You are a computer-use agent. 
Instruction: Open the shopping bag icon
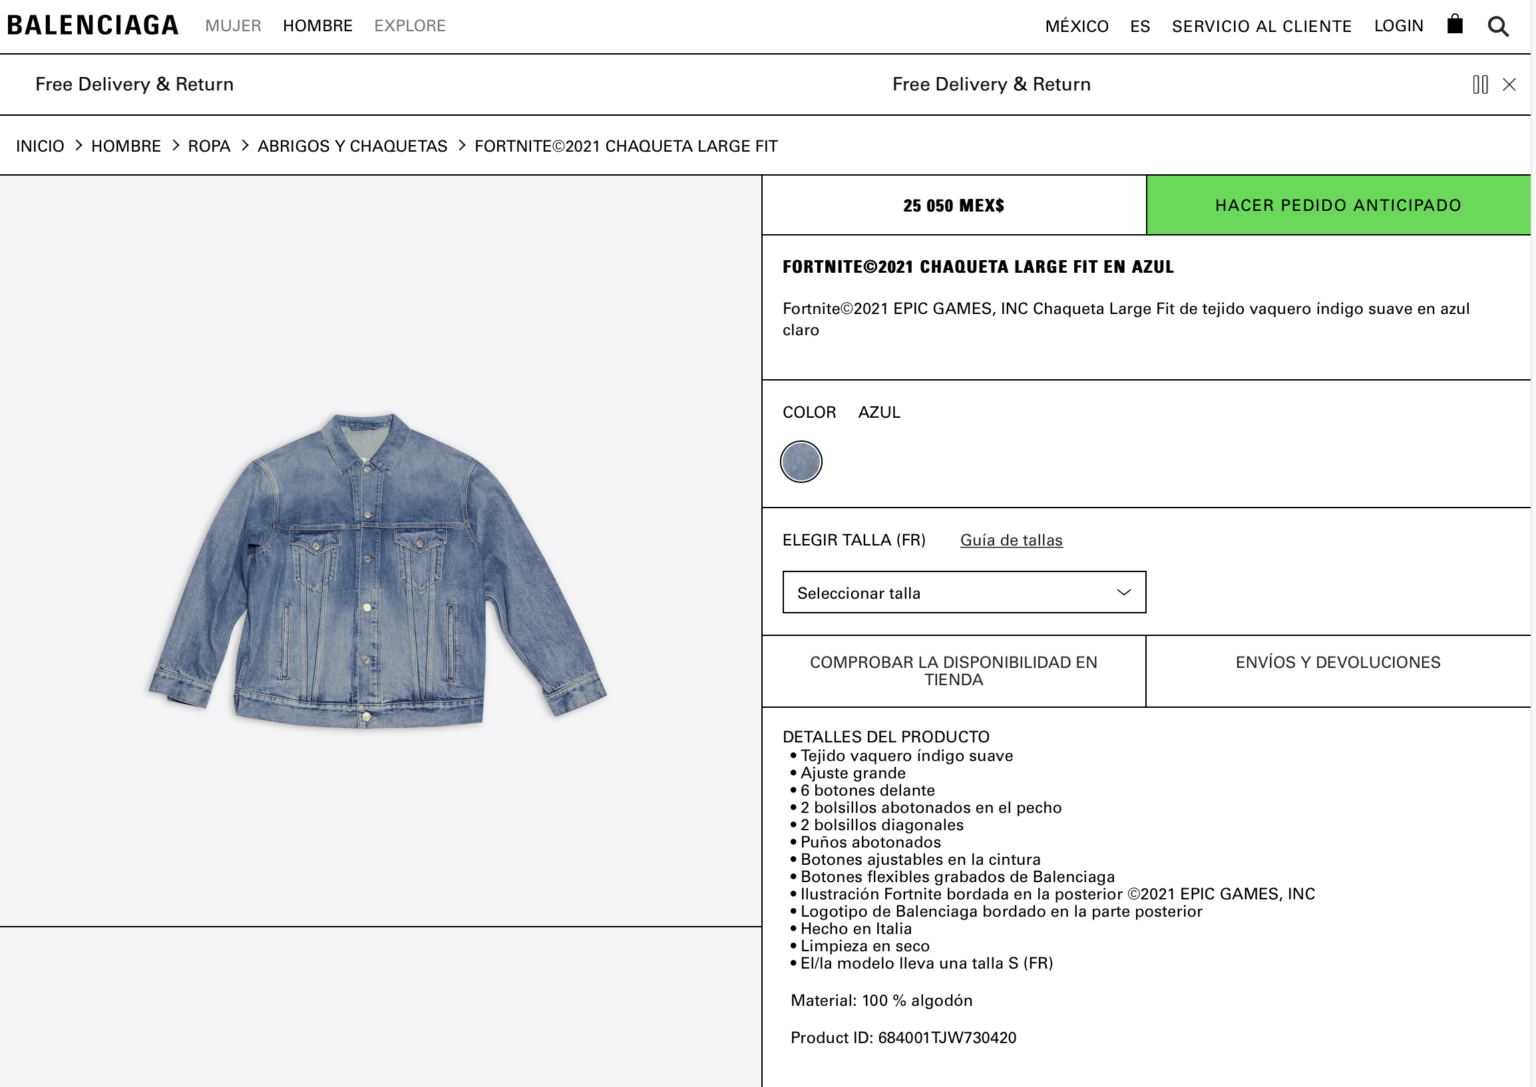[x=1455, y=24]
